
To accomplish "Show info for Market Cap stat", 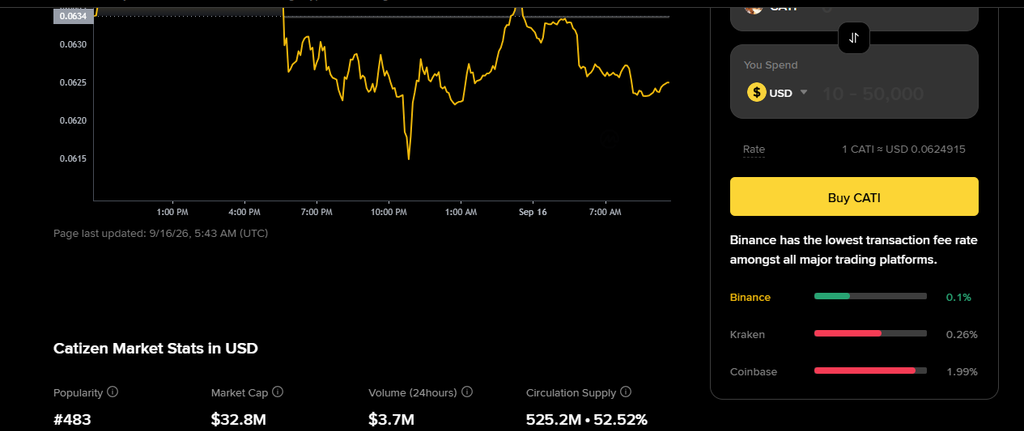I will (x=278, y=392).
